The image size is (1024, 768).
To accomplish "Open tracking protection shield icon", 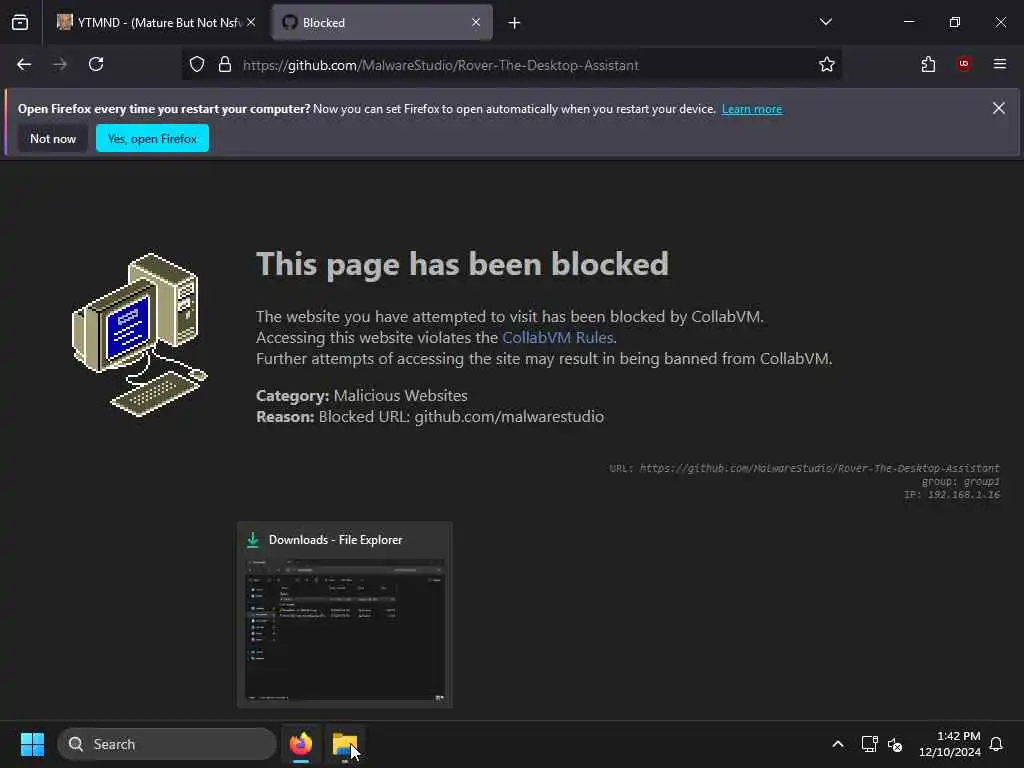I will [x=197, y=65].
